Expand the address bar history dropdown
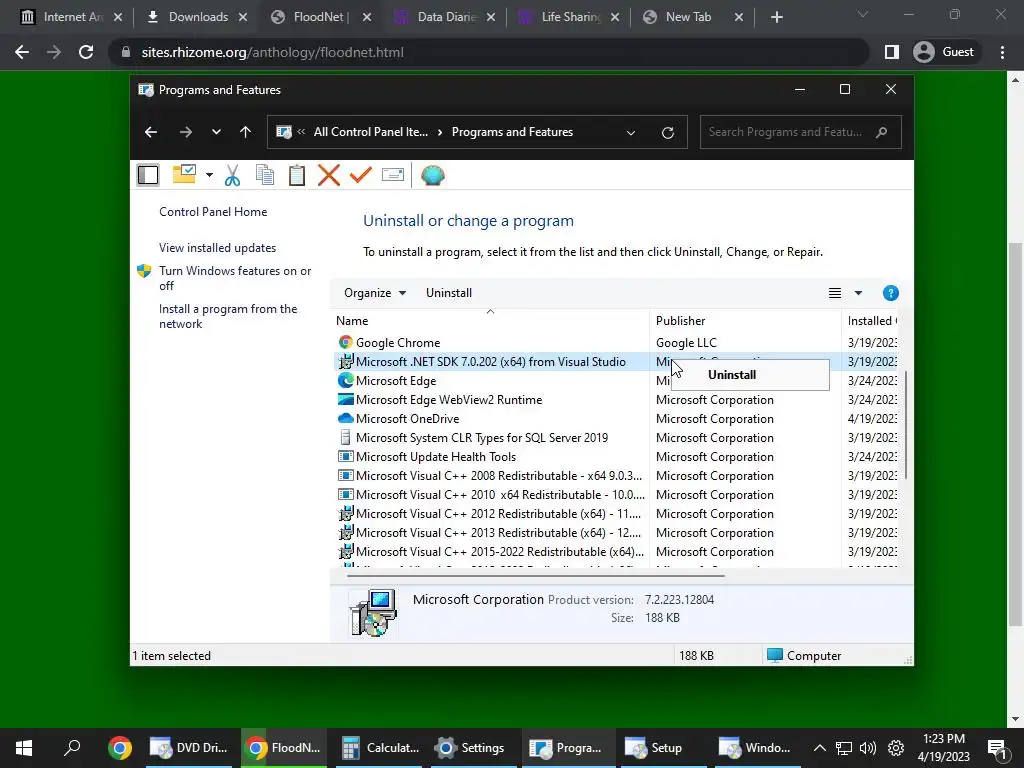The image size is (1024, 768). click(631, 133)
